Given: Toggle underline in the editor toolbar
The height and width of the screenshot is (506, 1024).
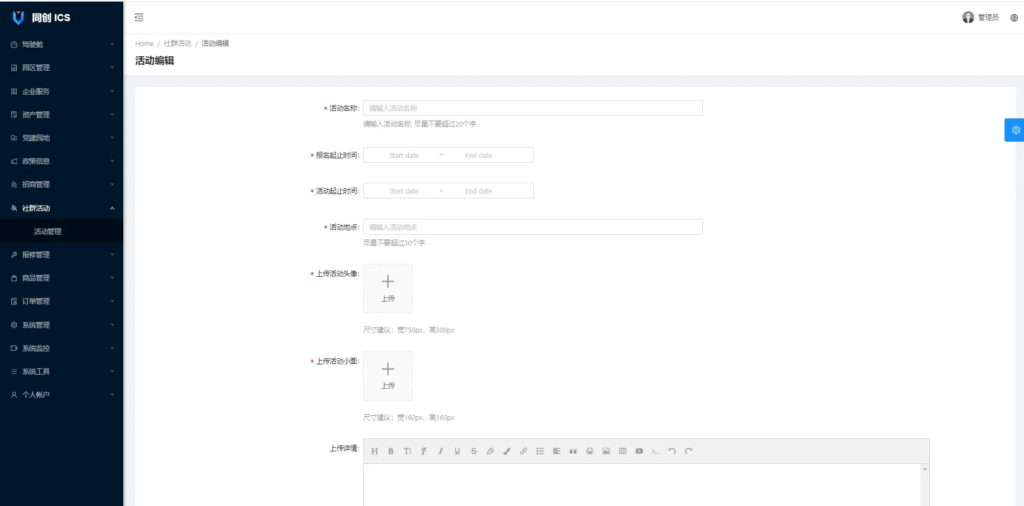Looking at the screenshot, I should point(457,451).
